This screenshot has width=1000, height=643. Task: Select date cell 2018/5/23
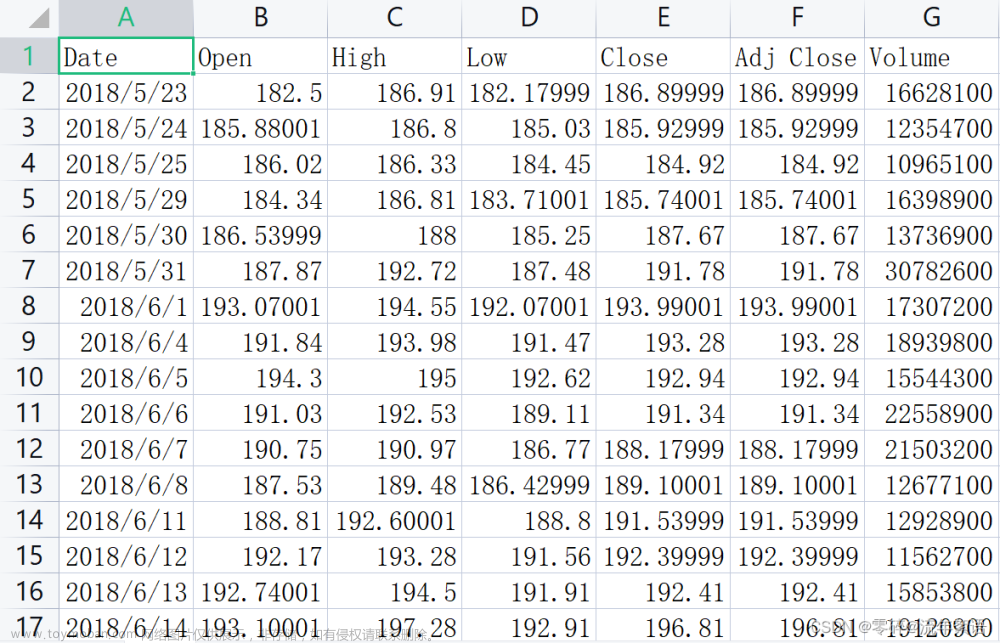coord(126,92)
